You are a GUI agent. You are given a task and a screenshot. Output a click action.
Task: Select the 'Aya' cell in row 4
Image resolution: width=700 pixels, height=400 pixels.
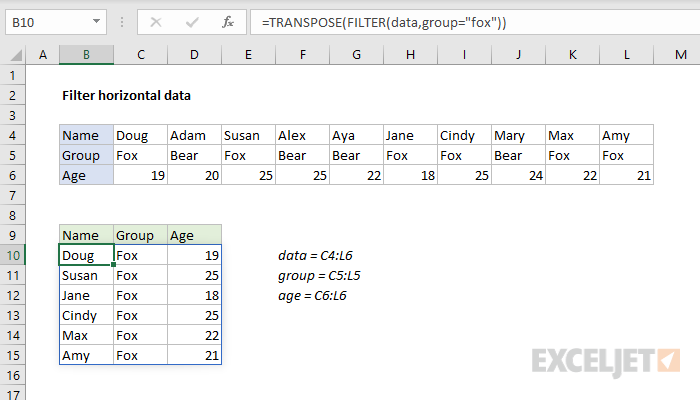pyautogui.click(x=356, y=135)
